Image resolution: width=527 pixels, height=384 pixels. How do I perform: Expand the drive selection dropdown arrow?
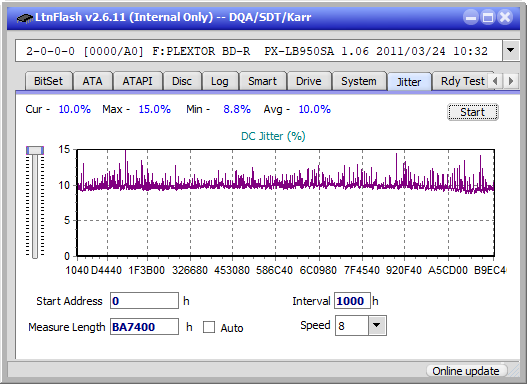511,51
